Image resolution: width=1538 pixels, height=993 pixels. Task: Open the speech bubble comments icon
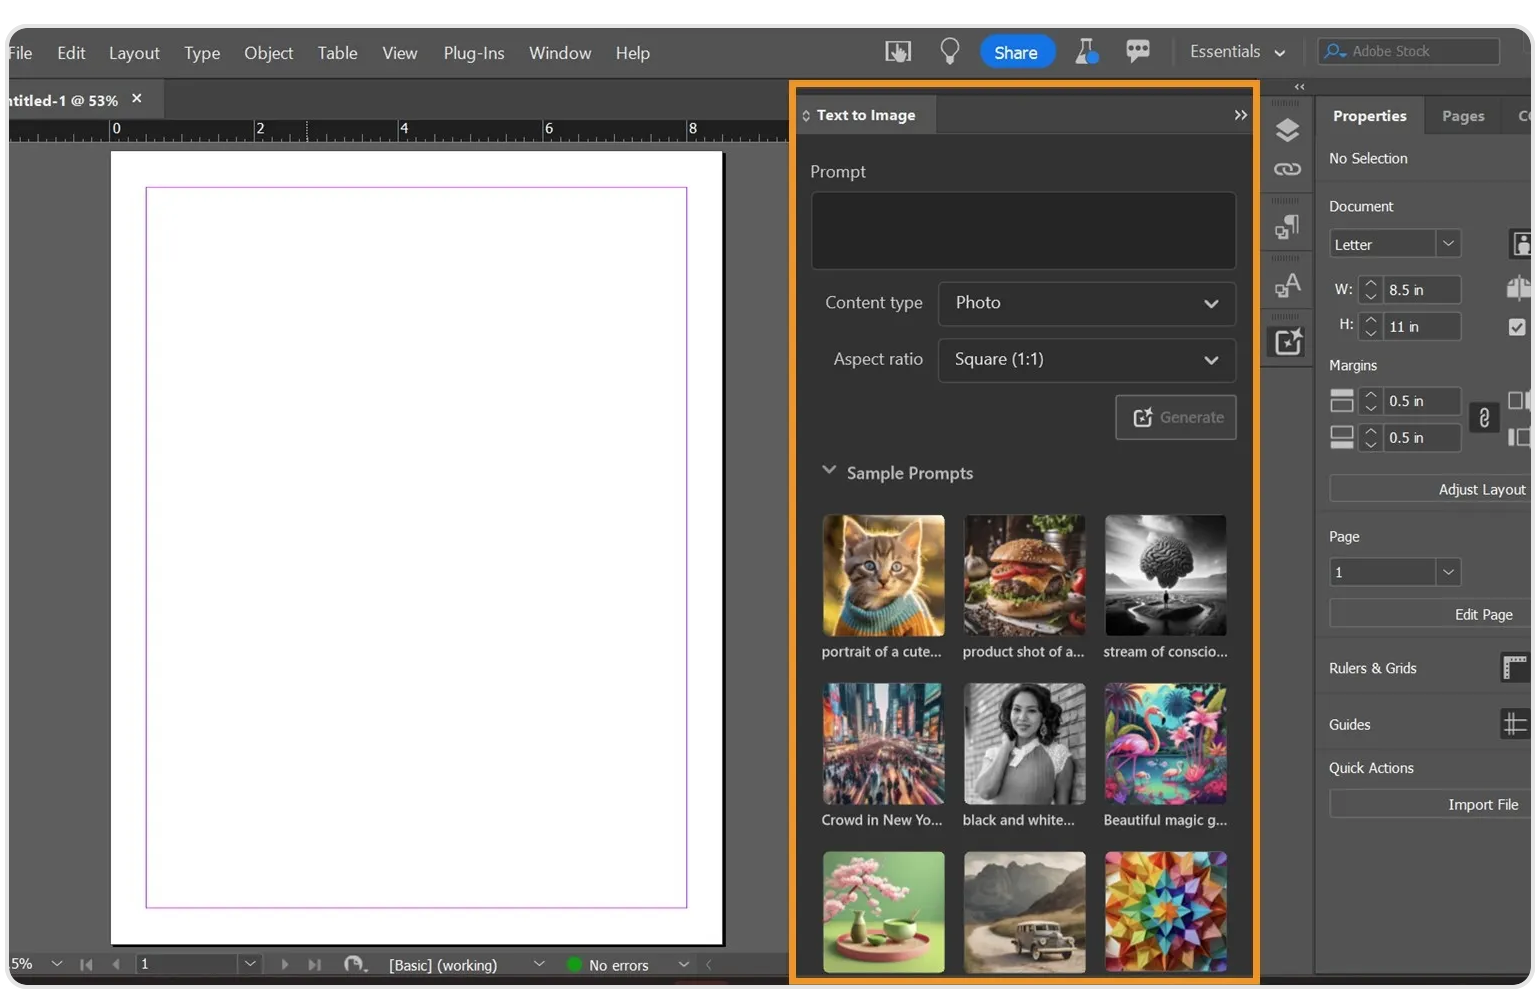coord(1137,52)
